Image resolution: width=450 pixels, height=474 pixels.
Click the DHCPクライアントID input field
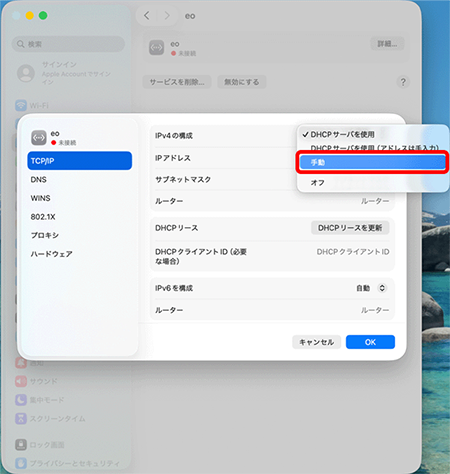[353, 252]
